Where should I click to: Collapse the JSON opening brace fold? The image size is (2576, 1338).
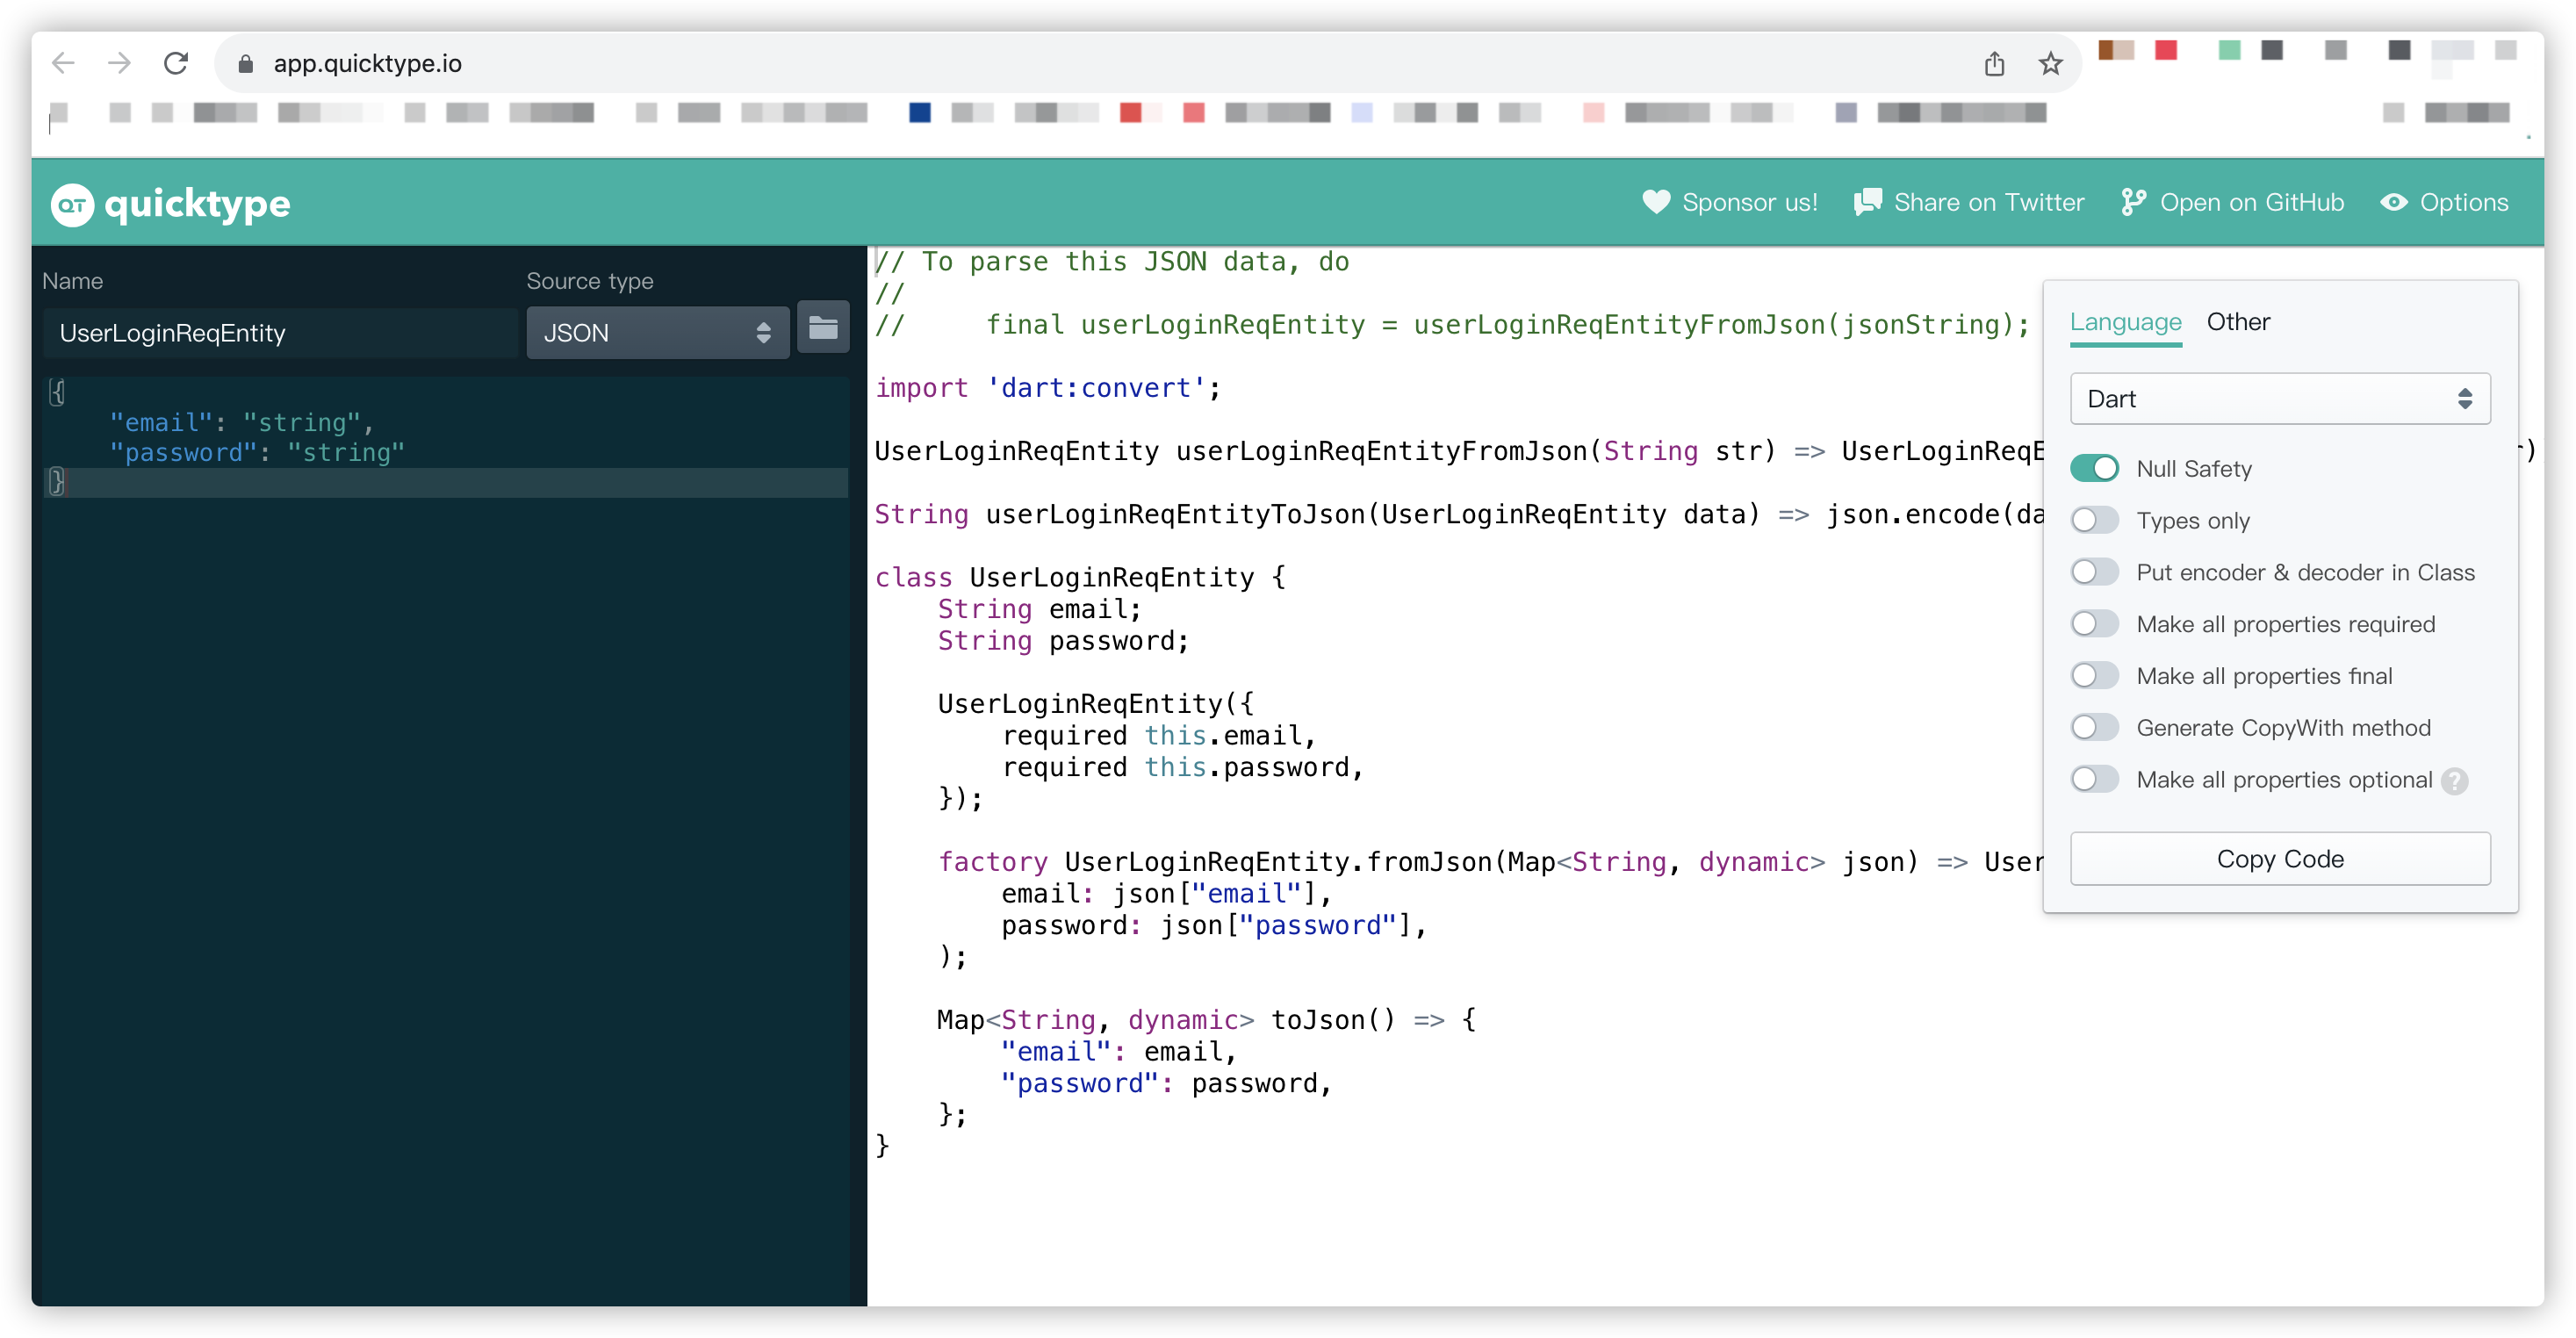click(x=57, y=392)
